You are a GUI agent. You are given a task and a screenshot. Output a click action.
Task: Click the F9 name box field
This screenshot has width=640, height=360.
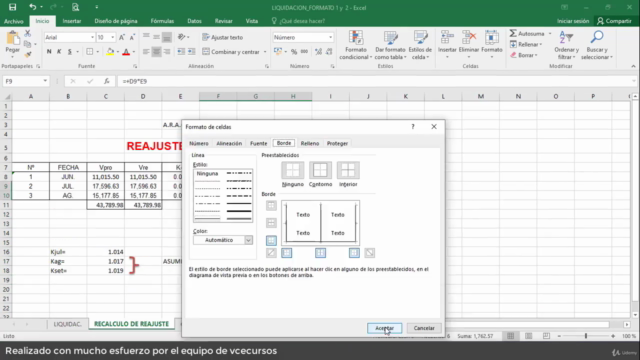[x=26, y=81]
